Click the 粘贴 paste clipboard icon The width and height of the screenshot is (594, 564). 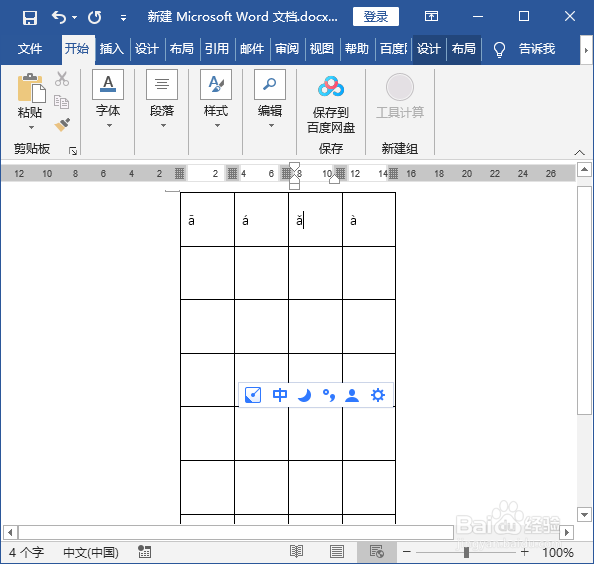pyautogui.click(x=31, y=88)
